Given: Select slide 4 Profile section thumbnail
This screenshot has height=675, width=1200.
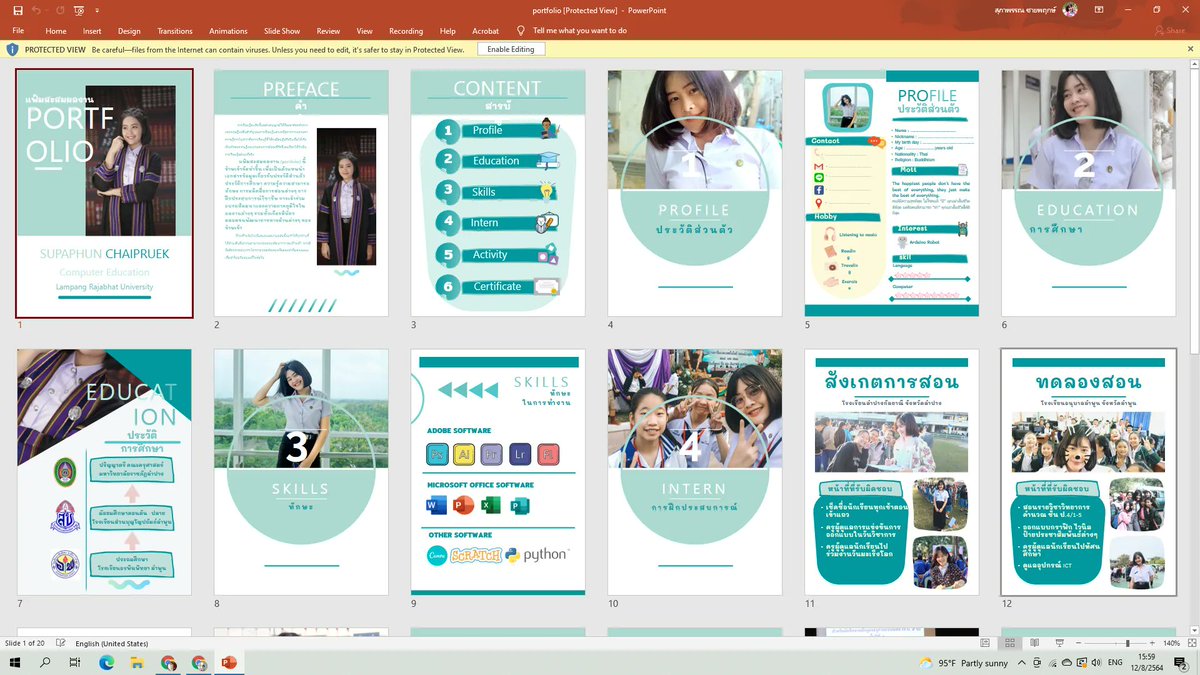Looking at the screenshot, I should pos(695,192).
